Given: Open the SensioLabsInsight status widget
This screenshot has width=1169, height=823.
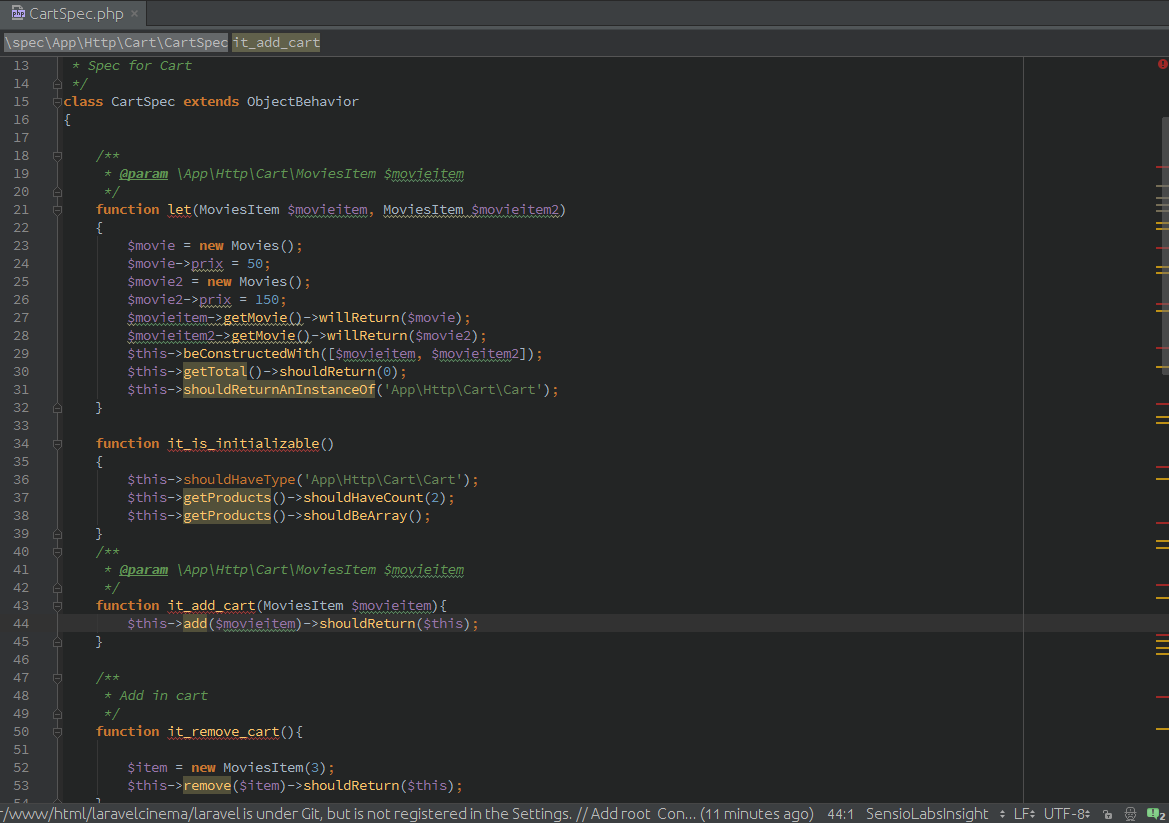Looking at the screenshot, I should (935, 814).
